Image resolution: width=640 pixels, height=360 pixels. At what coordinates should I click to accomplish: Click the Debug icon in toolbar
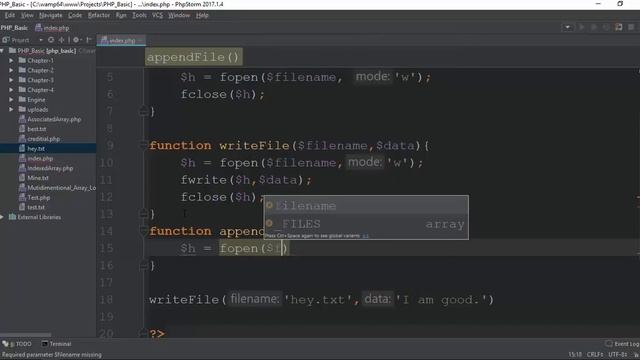594,27
